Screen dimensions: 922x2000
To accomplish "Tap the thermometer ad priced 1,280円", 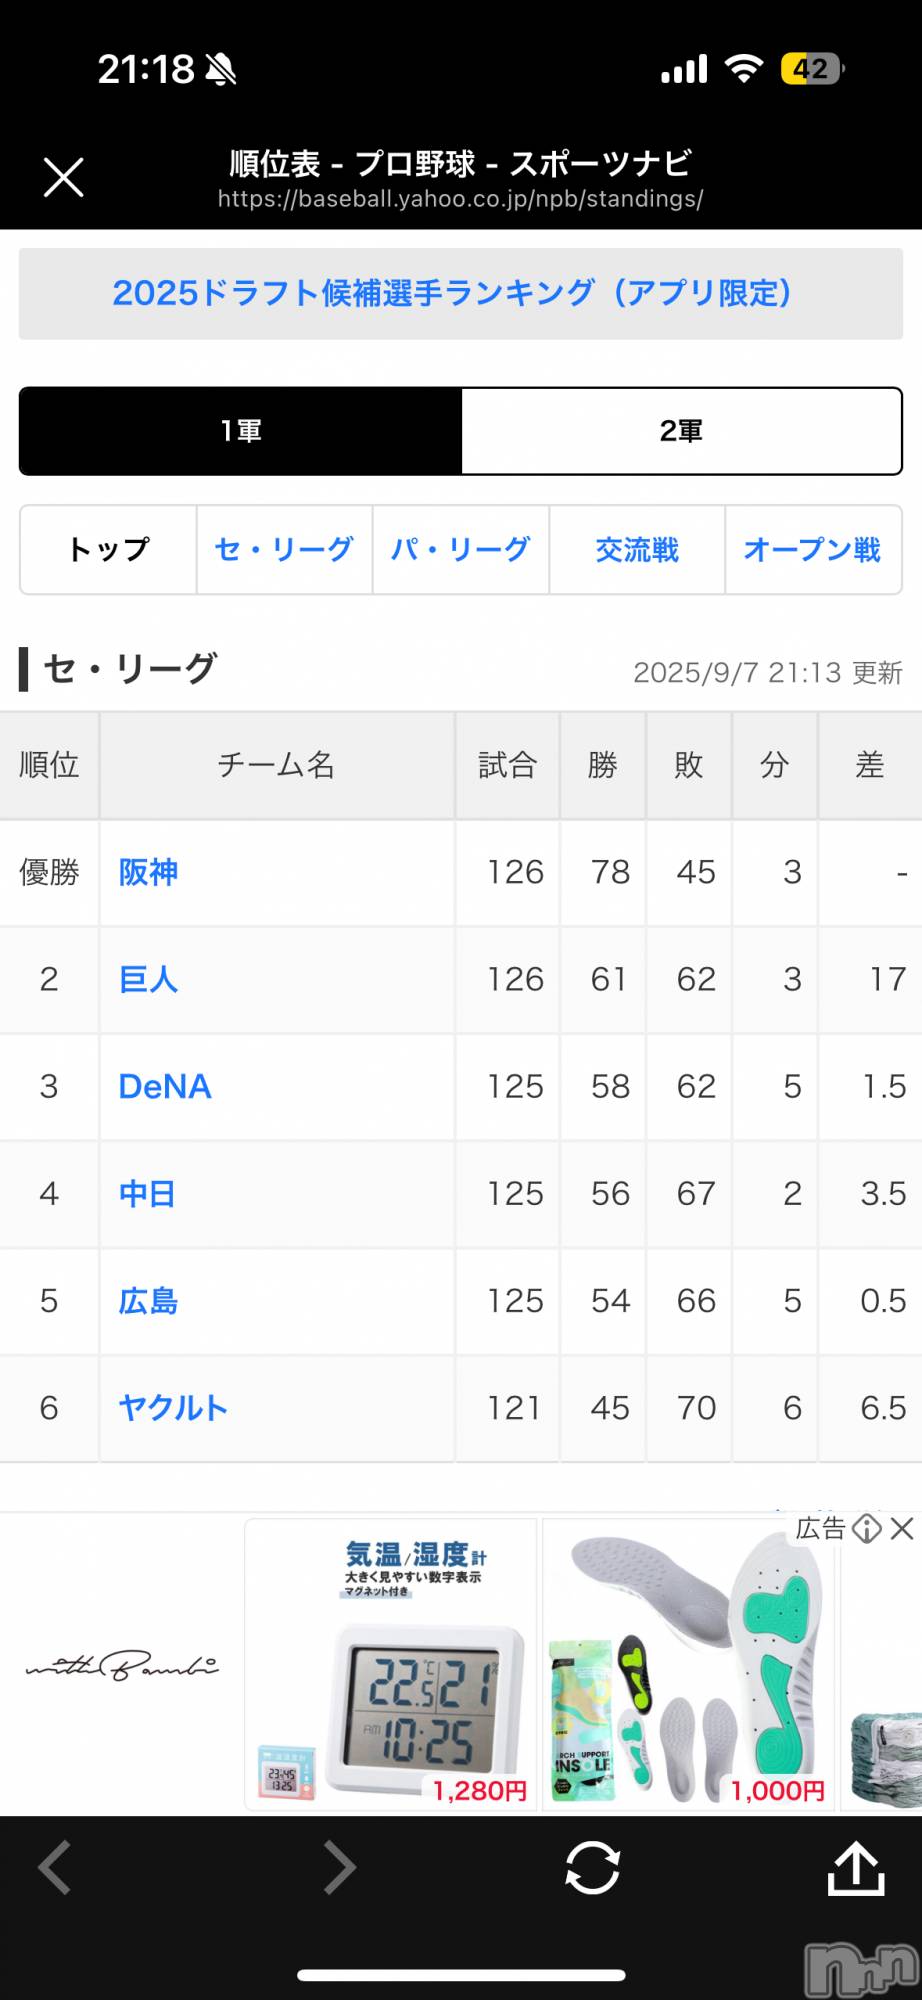I will (391, 1665).
